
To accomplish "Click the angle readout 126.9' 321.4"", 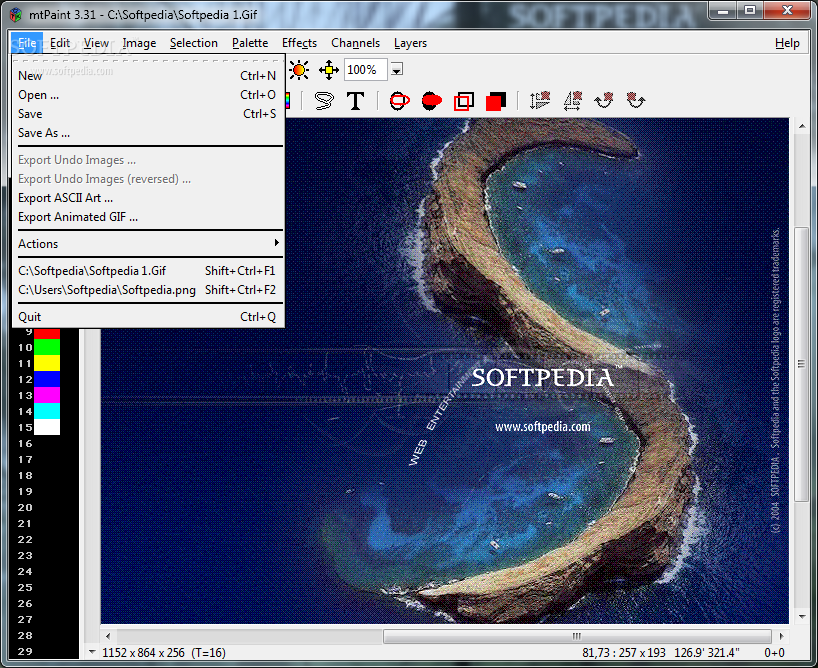I will point(706,652).
